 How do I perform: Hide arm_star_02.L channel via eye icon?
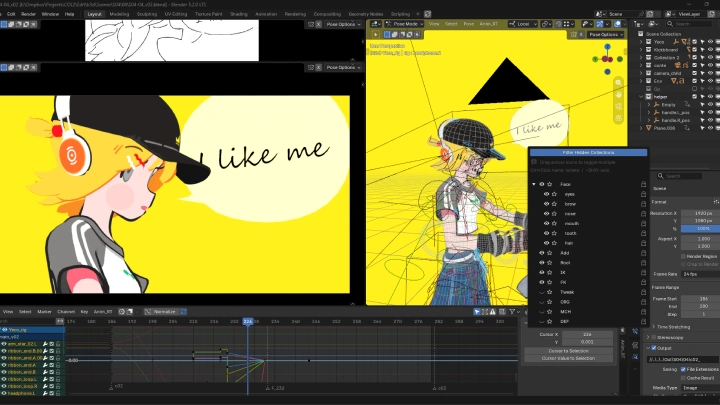pyautogui.click(x=4, y=344)
